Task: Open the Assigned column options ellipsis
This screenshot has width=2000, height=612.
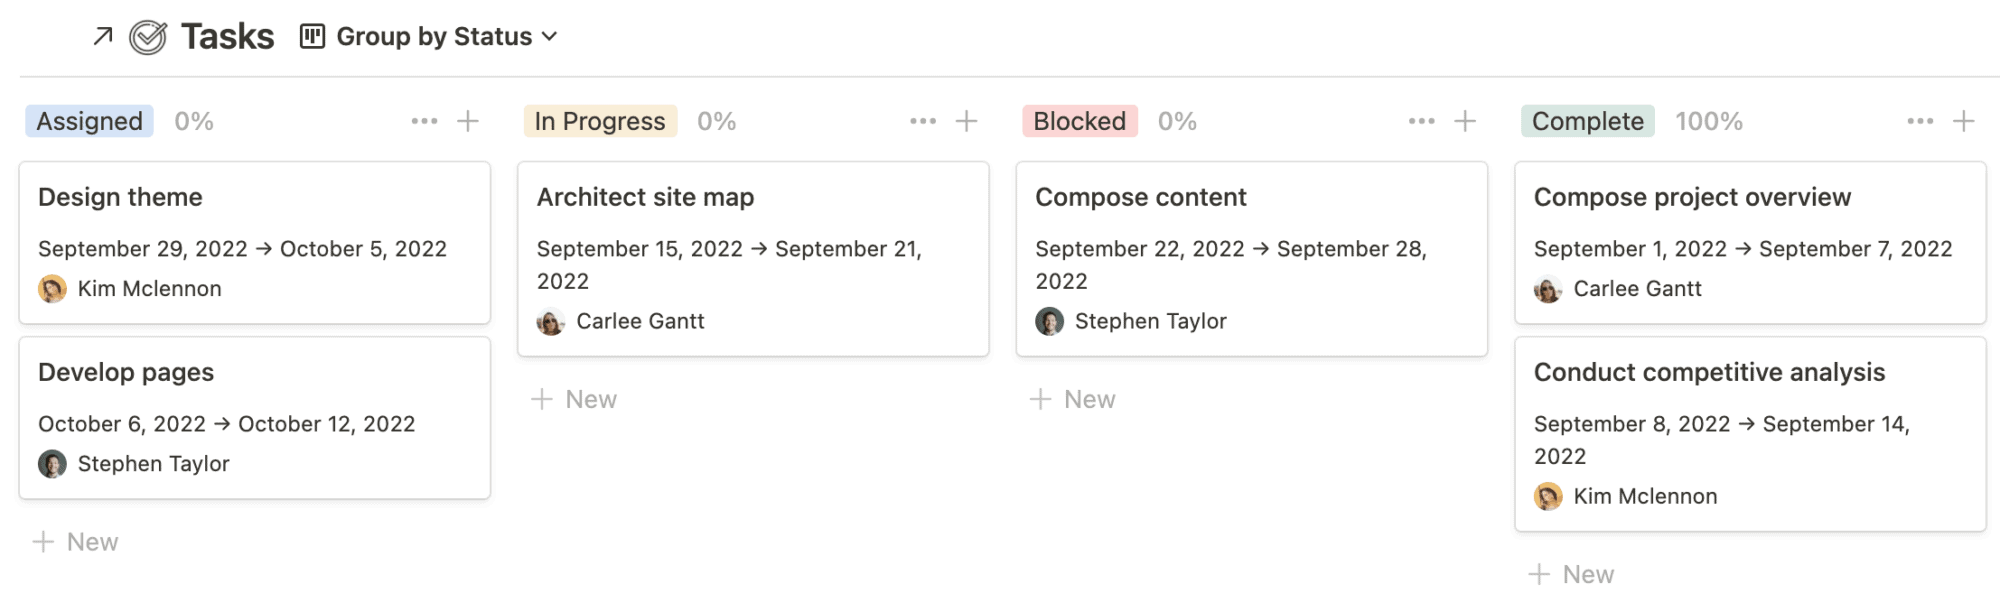Action: pyautogui.click(x=424, y=121)
